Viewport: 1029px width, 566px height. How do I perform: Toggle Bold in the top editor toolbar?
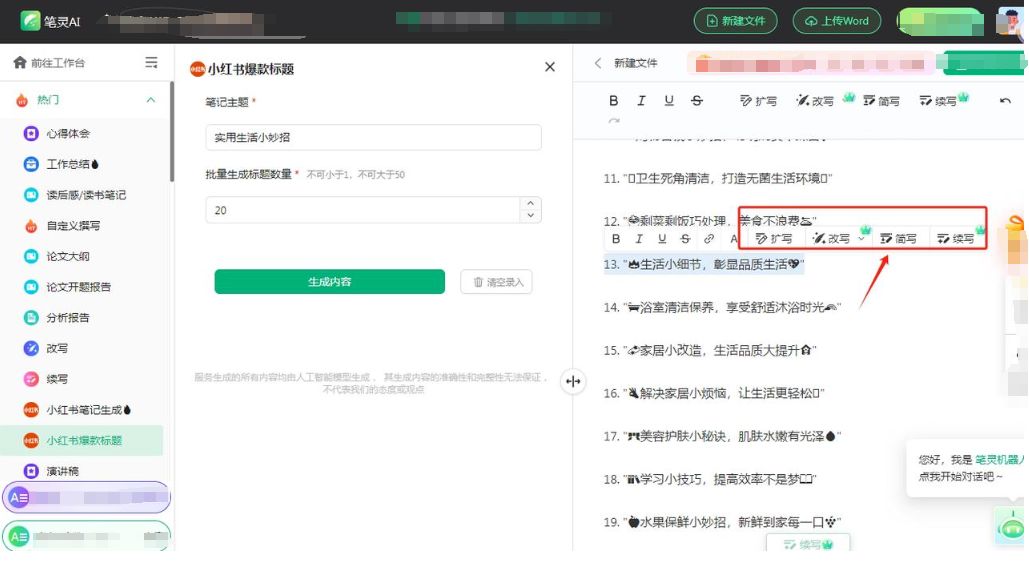[x=614, y=100]
